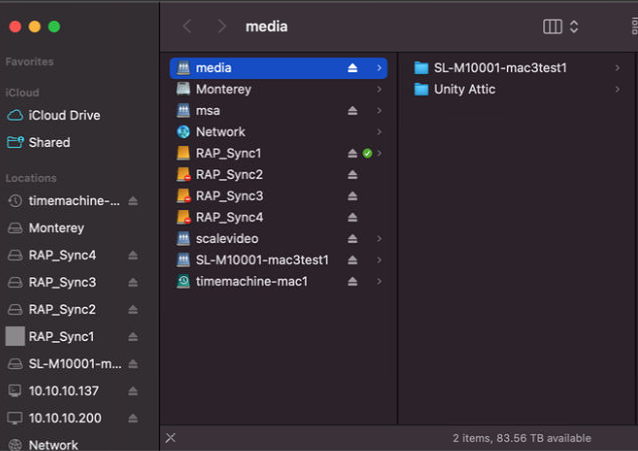Eject the scalevideo volume

[x=352, y=239]
